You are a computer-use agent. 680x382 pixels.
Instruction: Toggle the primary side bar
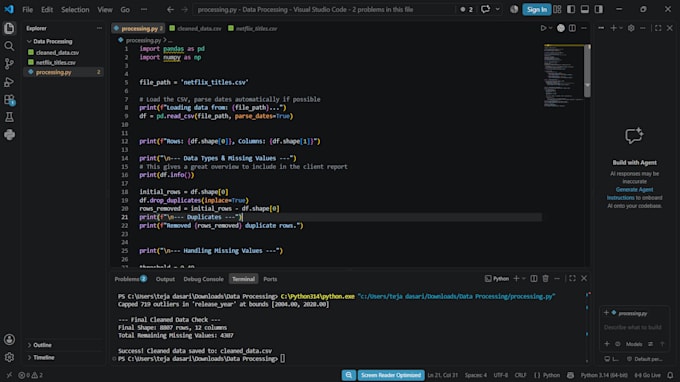(571, 9)
